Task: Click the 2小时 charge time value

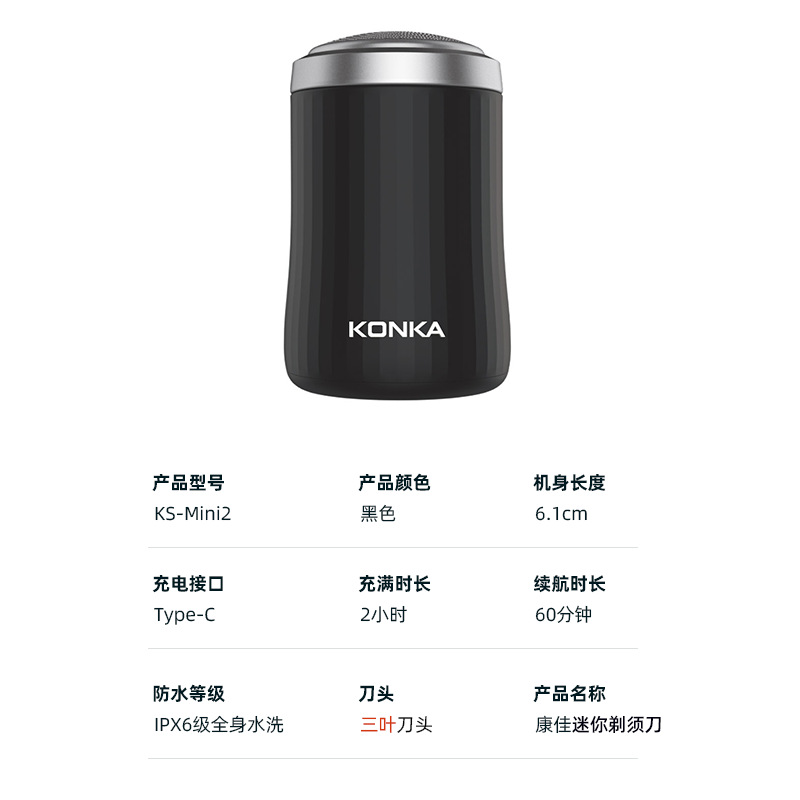Action: tap(384, 615)
